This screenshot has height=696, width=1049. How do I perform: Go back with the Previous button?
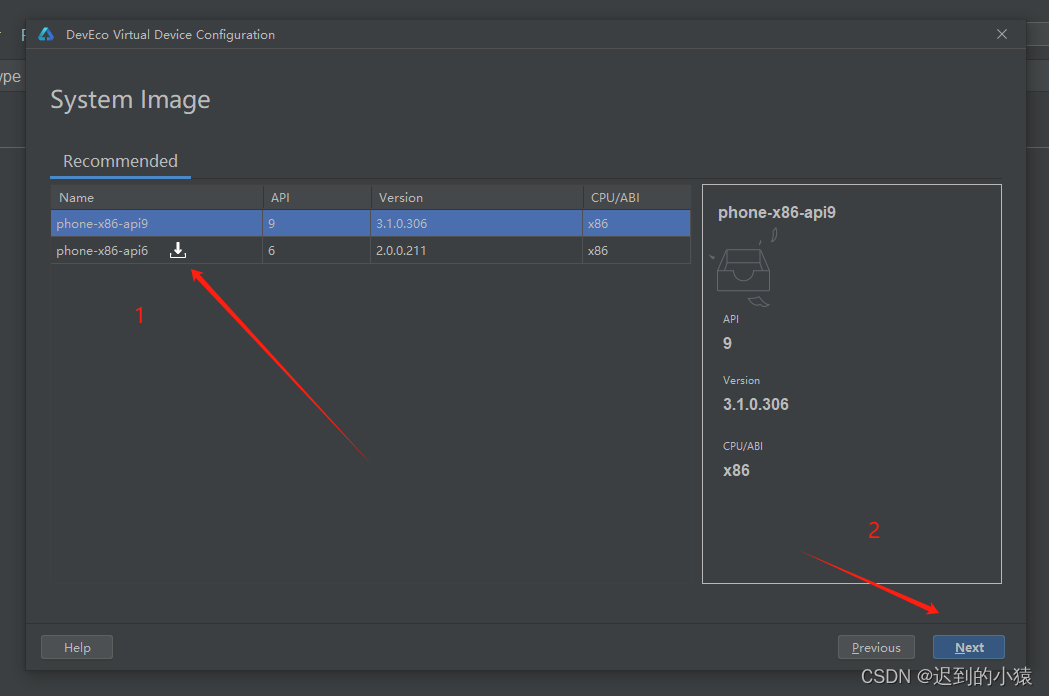pyautogui.click(x=876, y=647)
